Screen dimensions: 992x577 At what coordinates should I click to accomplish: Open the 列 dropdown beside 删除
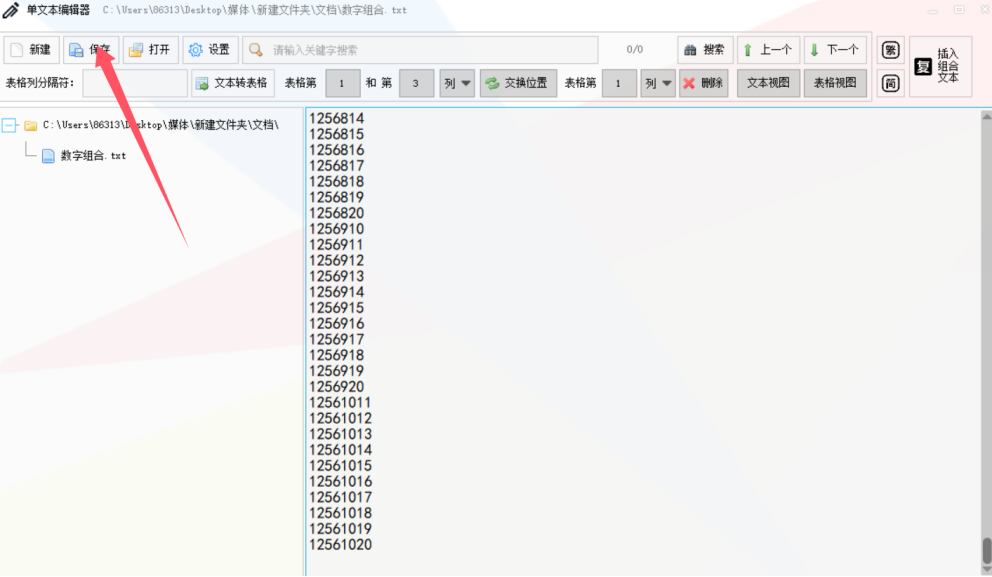tap(658, 83)
